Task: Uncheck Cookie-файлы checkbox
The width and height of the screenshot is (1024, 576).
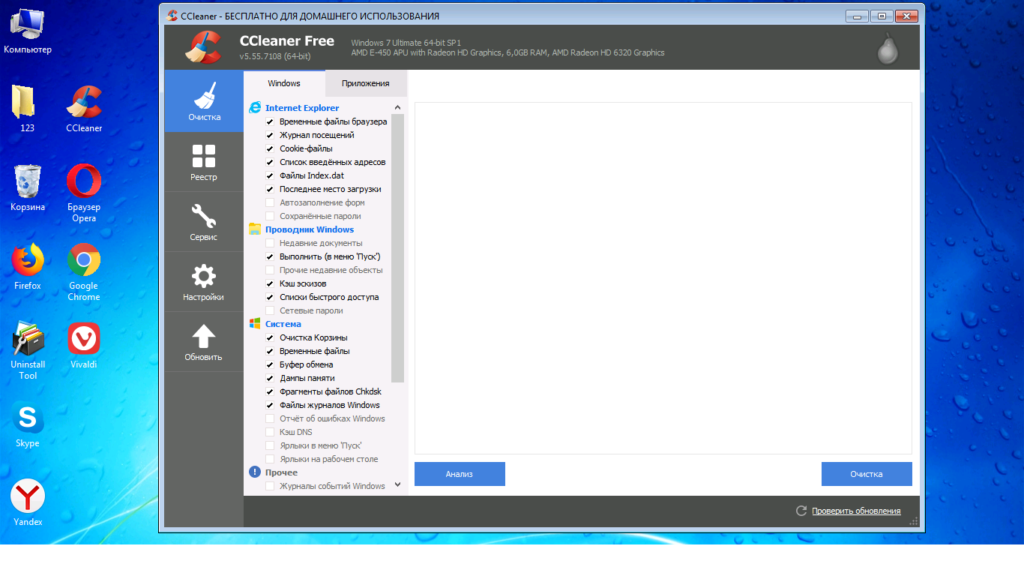Action: click(270, 148)
